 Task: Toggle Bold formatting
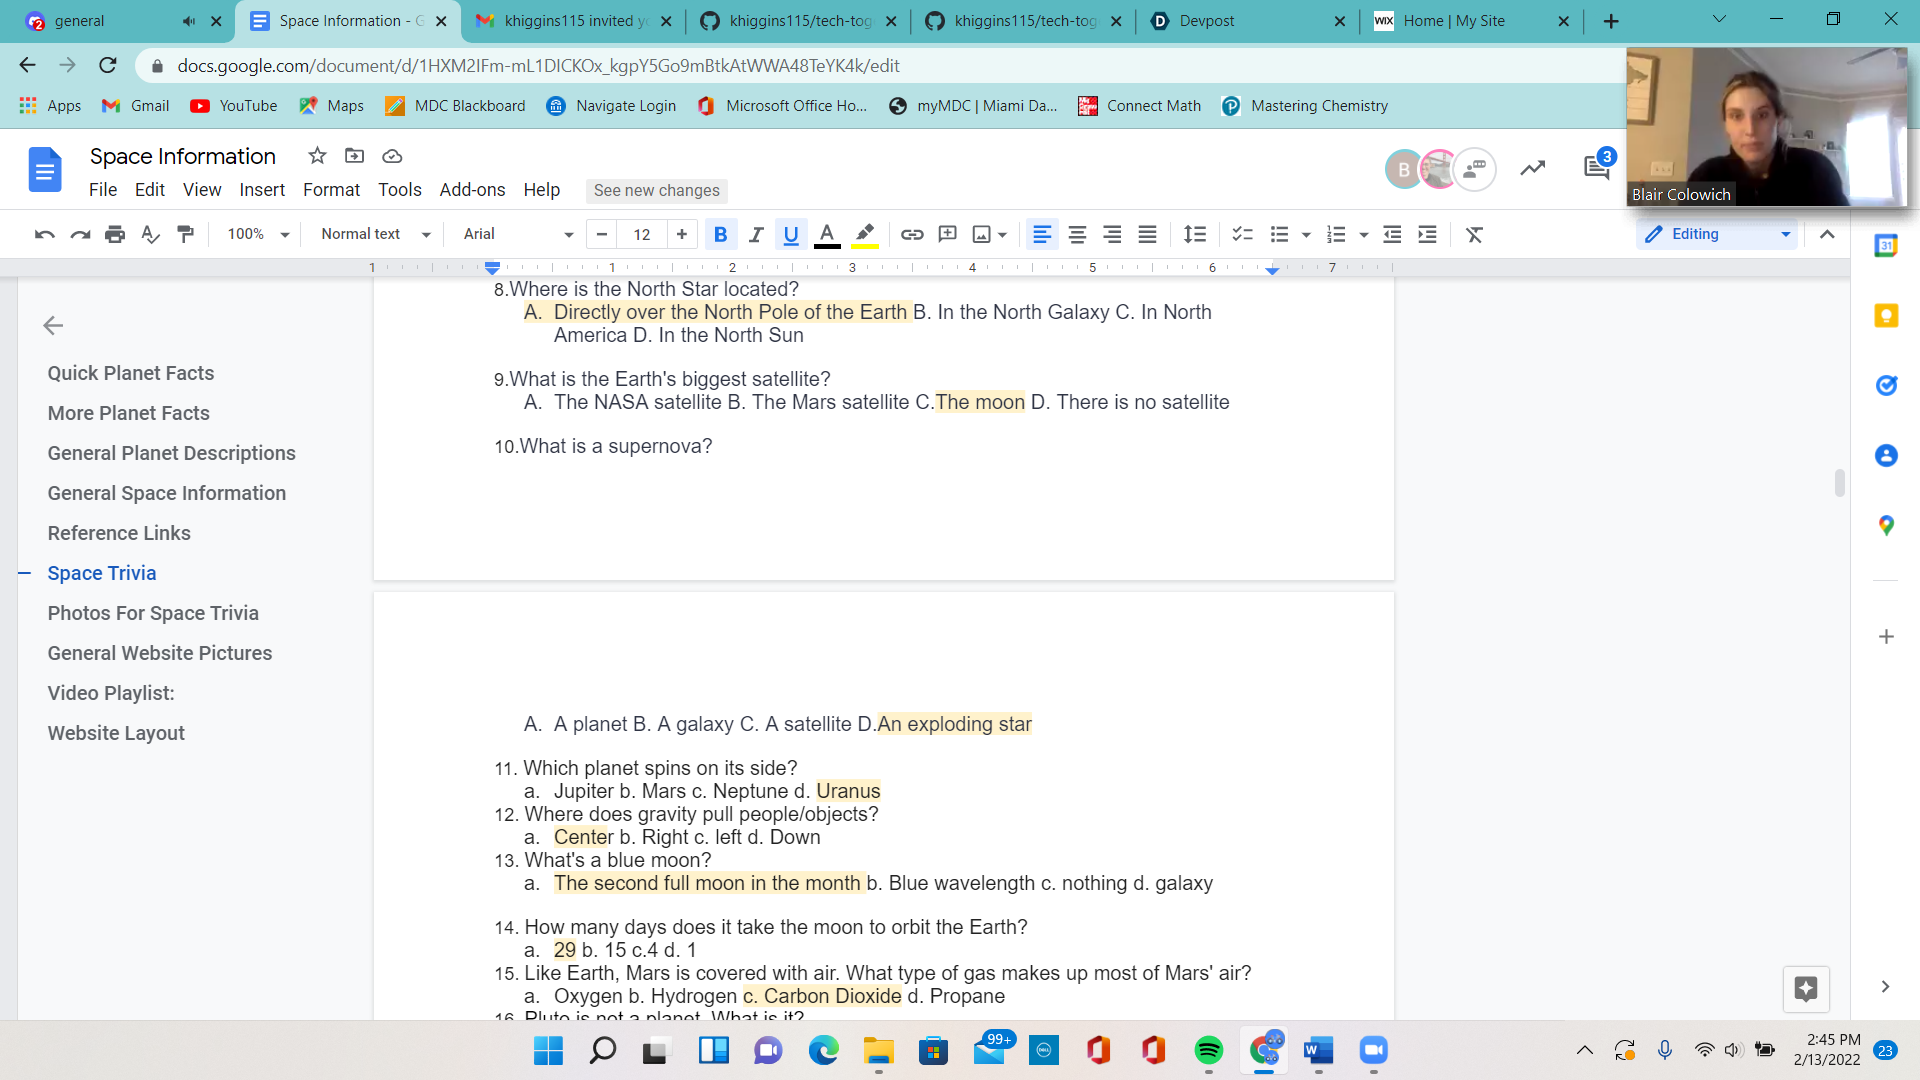point(720,234)
